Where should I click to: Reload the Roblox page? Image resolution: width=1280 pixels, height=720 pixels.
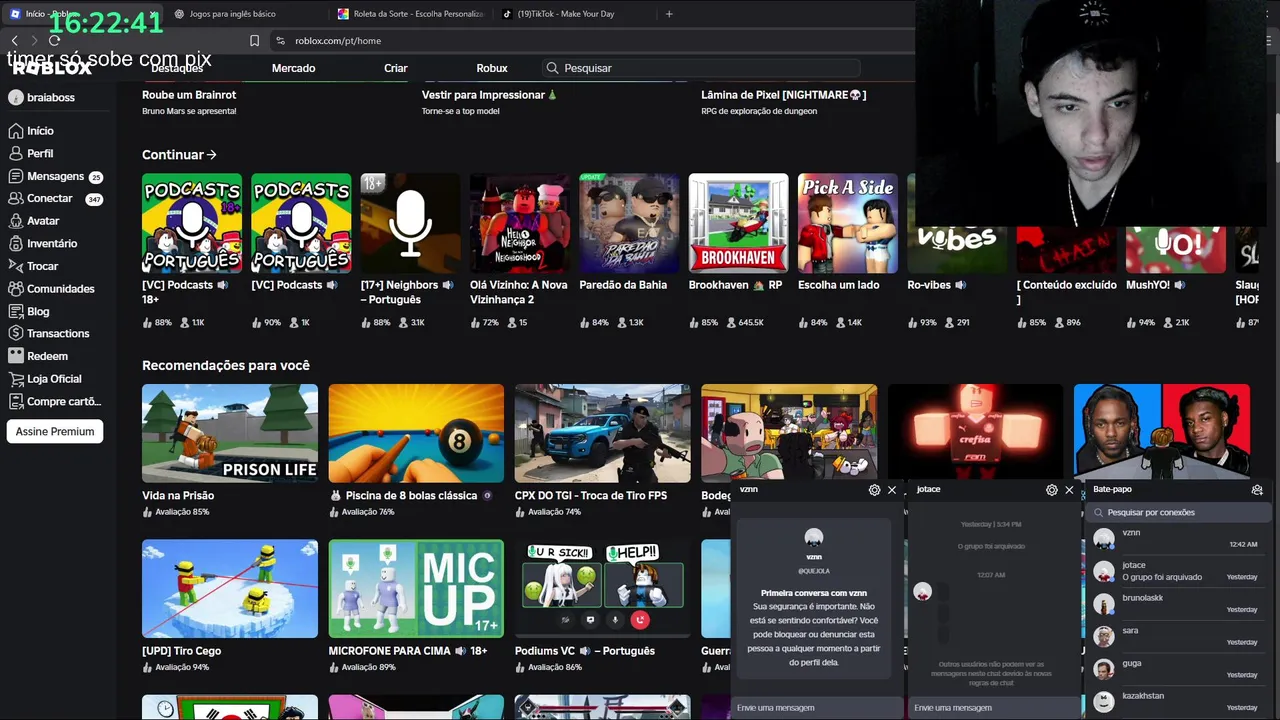pos(54,41)
